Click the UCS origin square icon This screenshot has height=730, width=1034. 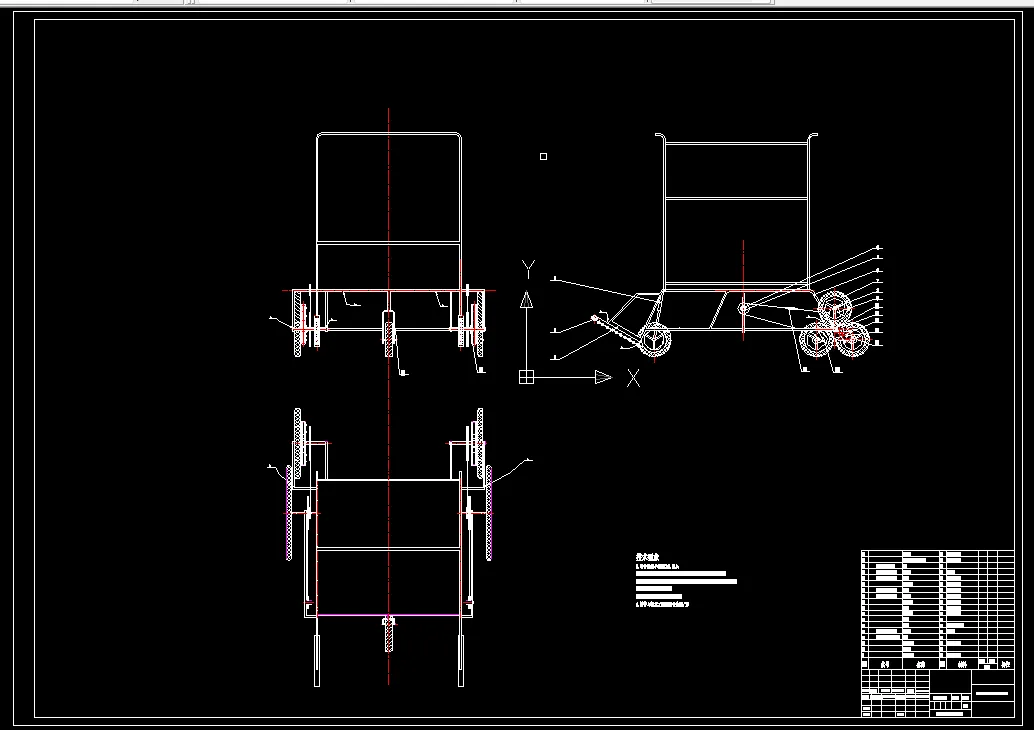click(526, 377)
